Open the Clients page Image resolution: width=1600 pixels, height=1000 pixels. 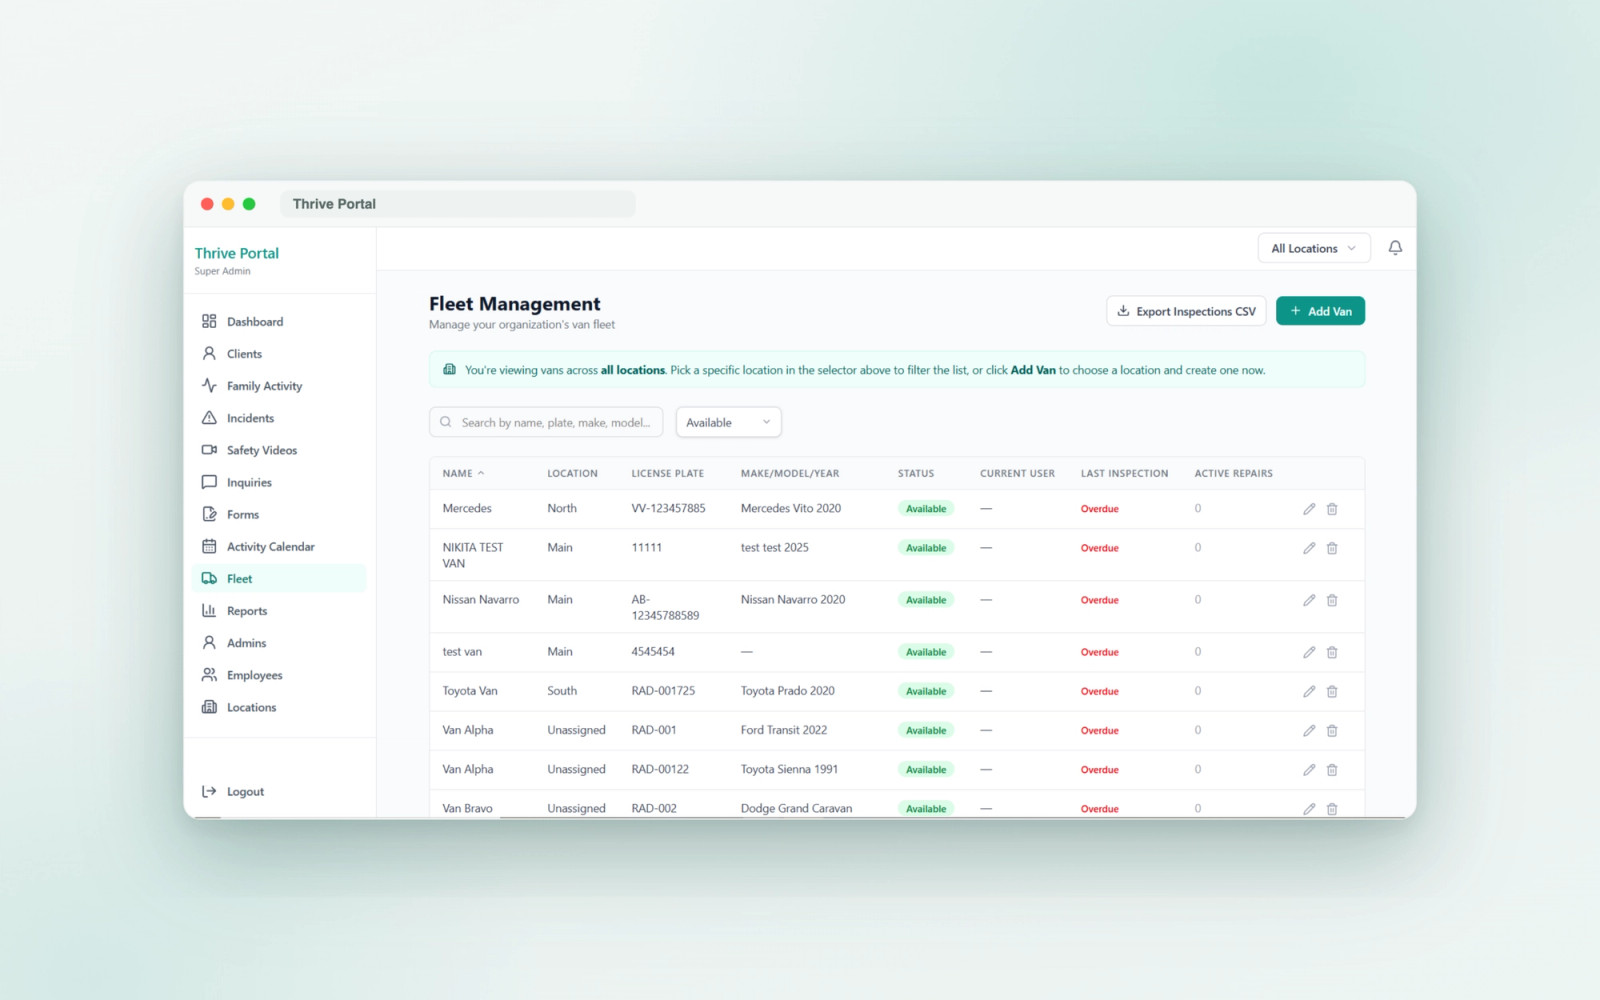(x=279, y=353)
